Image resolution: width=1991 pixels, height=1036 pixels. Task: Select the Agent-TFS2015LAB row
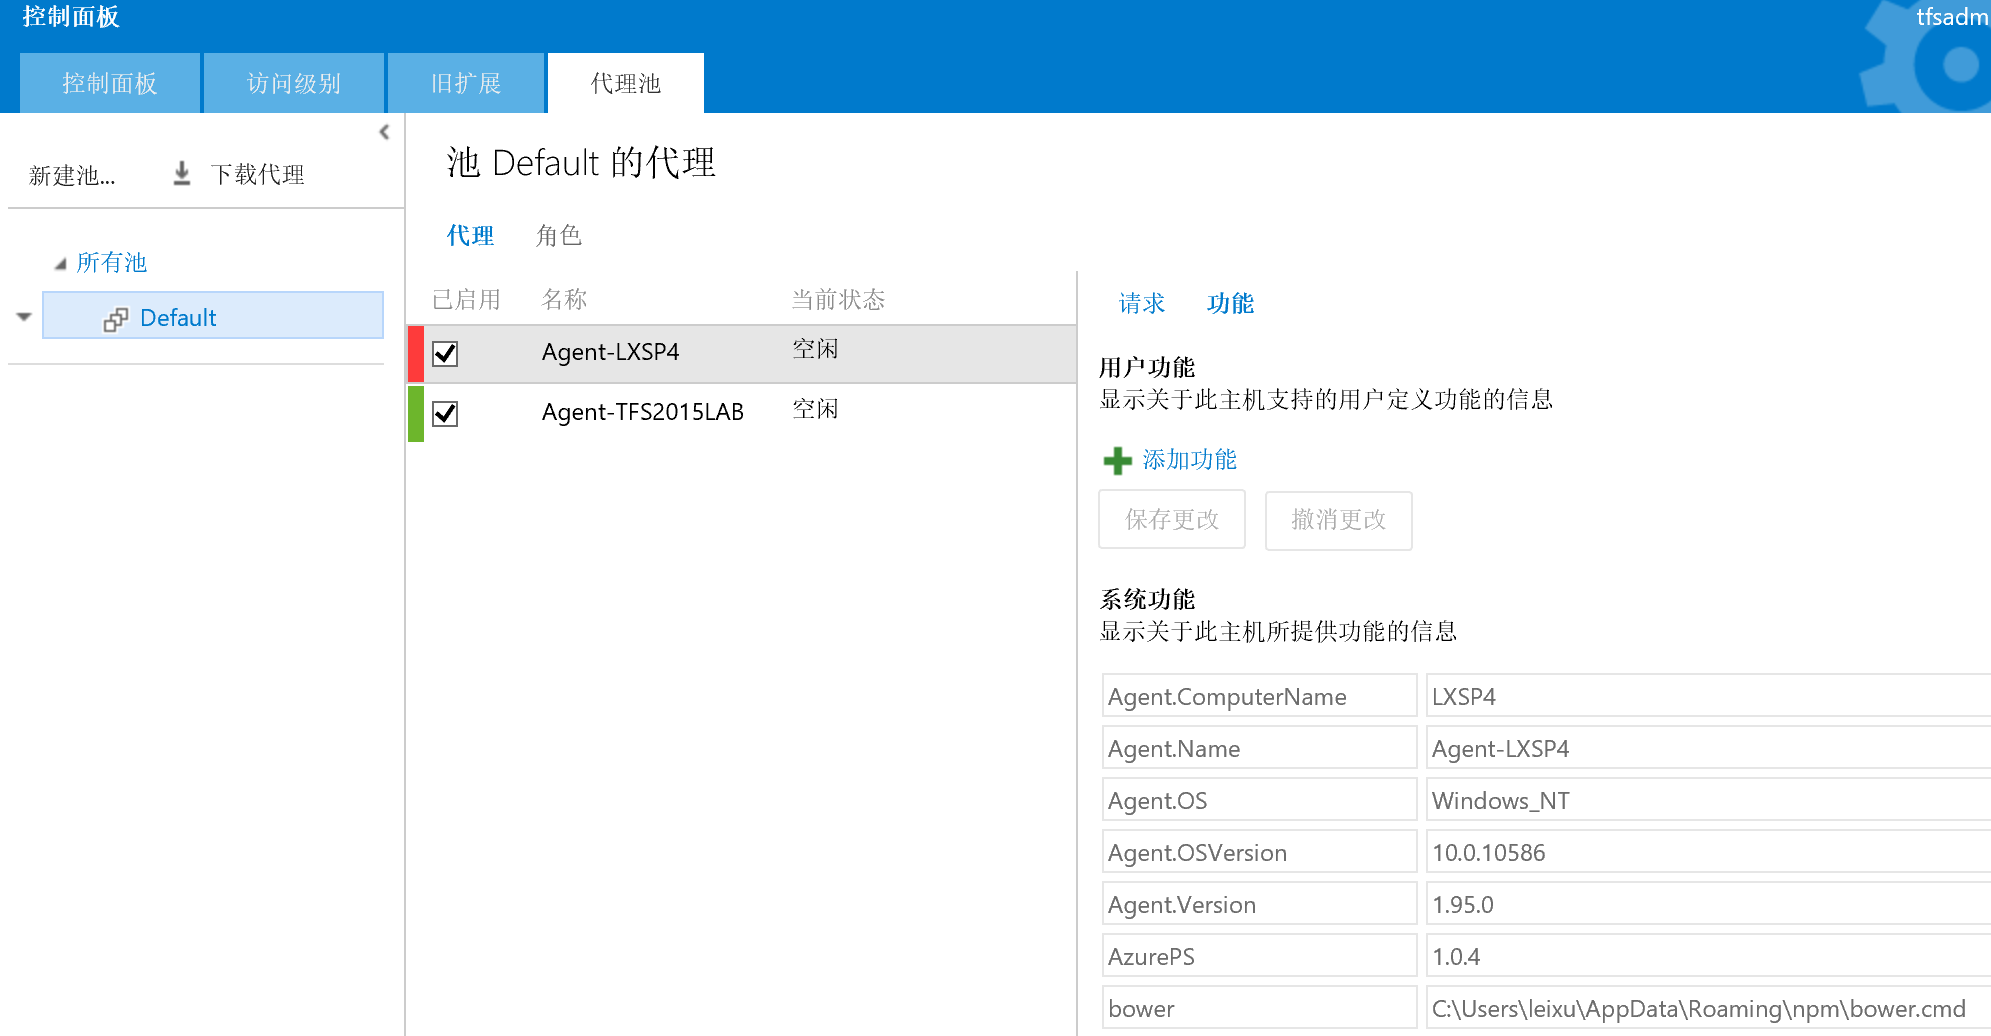pyautogui.click(x=742, y=414)
